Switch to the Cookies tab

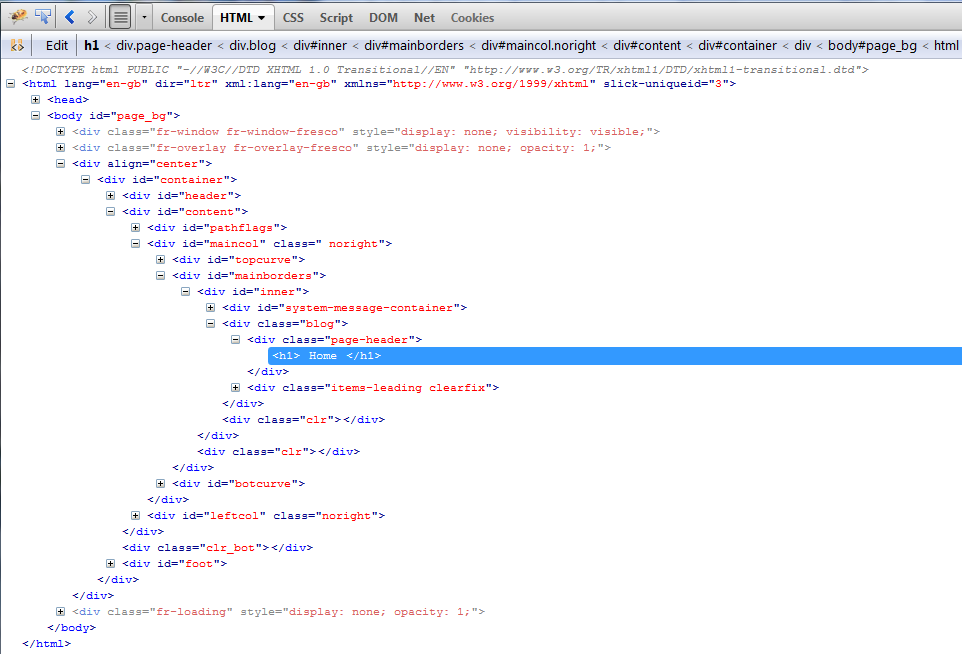(472, 18)
